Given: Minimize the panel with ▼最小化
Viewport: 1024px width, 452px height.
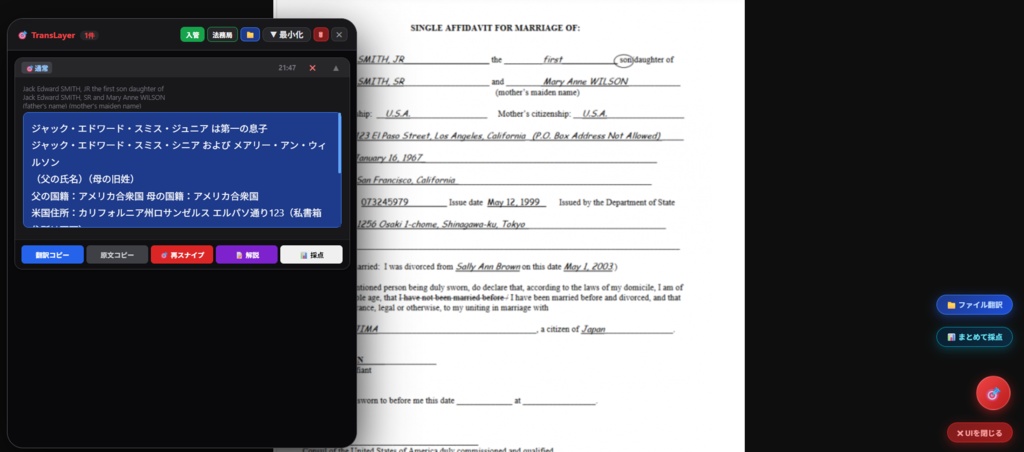Looking at the screenshot, I should [286, 35].
